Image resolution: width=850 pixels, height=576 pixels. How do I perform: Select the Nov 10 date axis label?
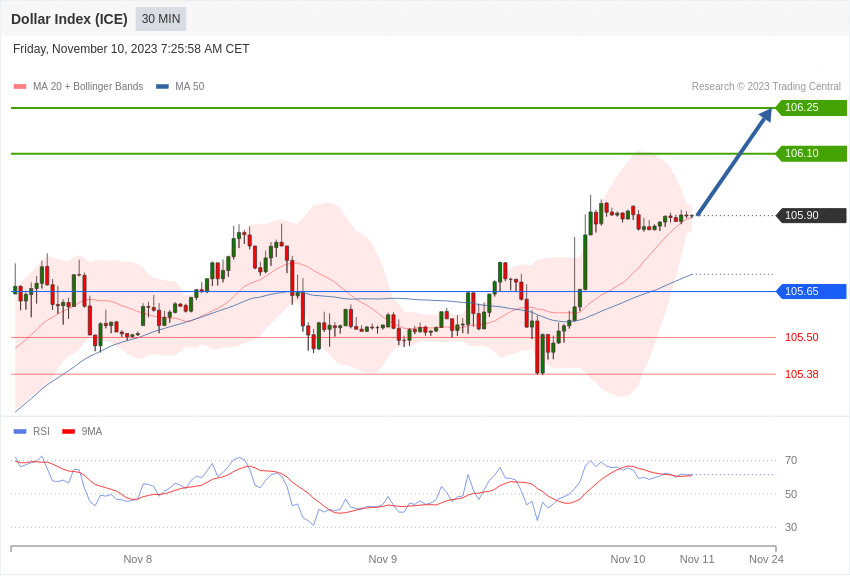point(628,559)
